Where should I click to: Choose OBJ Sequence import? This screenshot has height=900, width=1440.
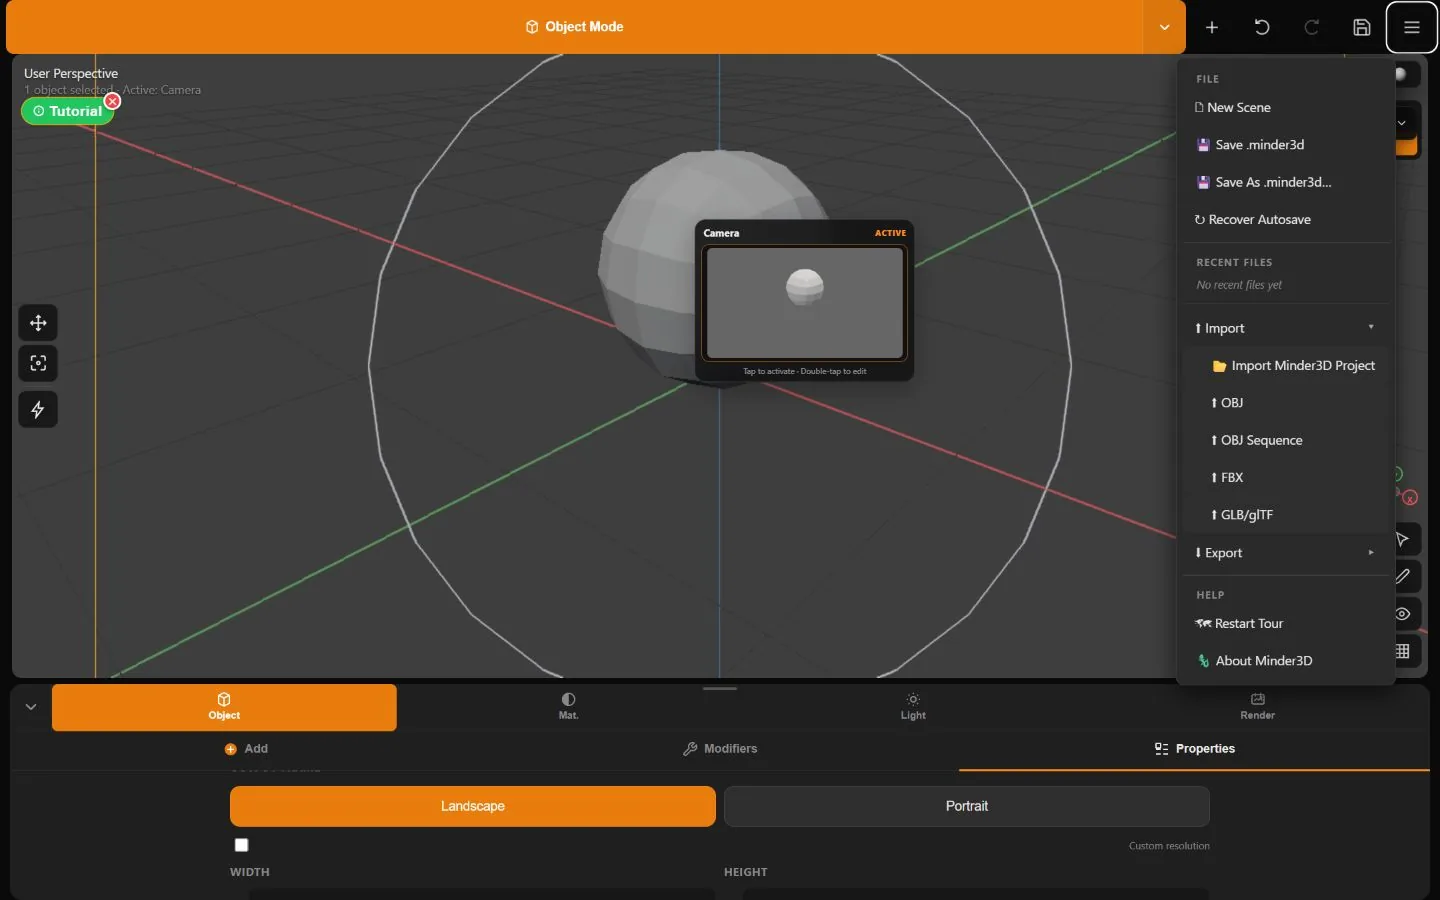tap(1293, 440)
